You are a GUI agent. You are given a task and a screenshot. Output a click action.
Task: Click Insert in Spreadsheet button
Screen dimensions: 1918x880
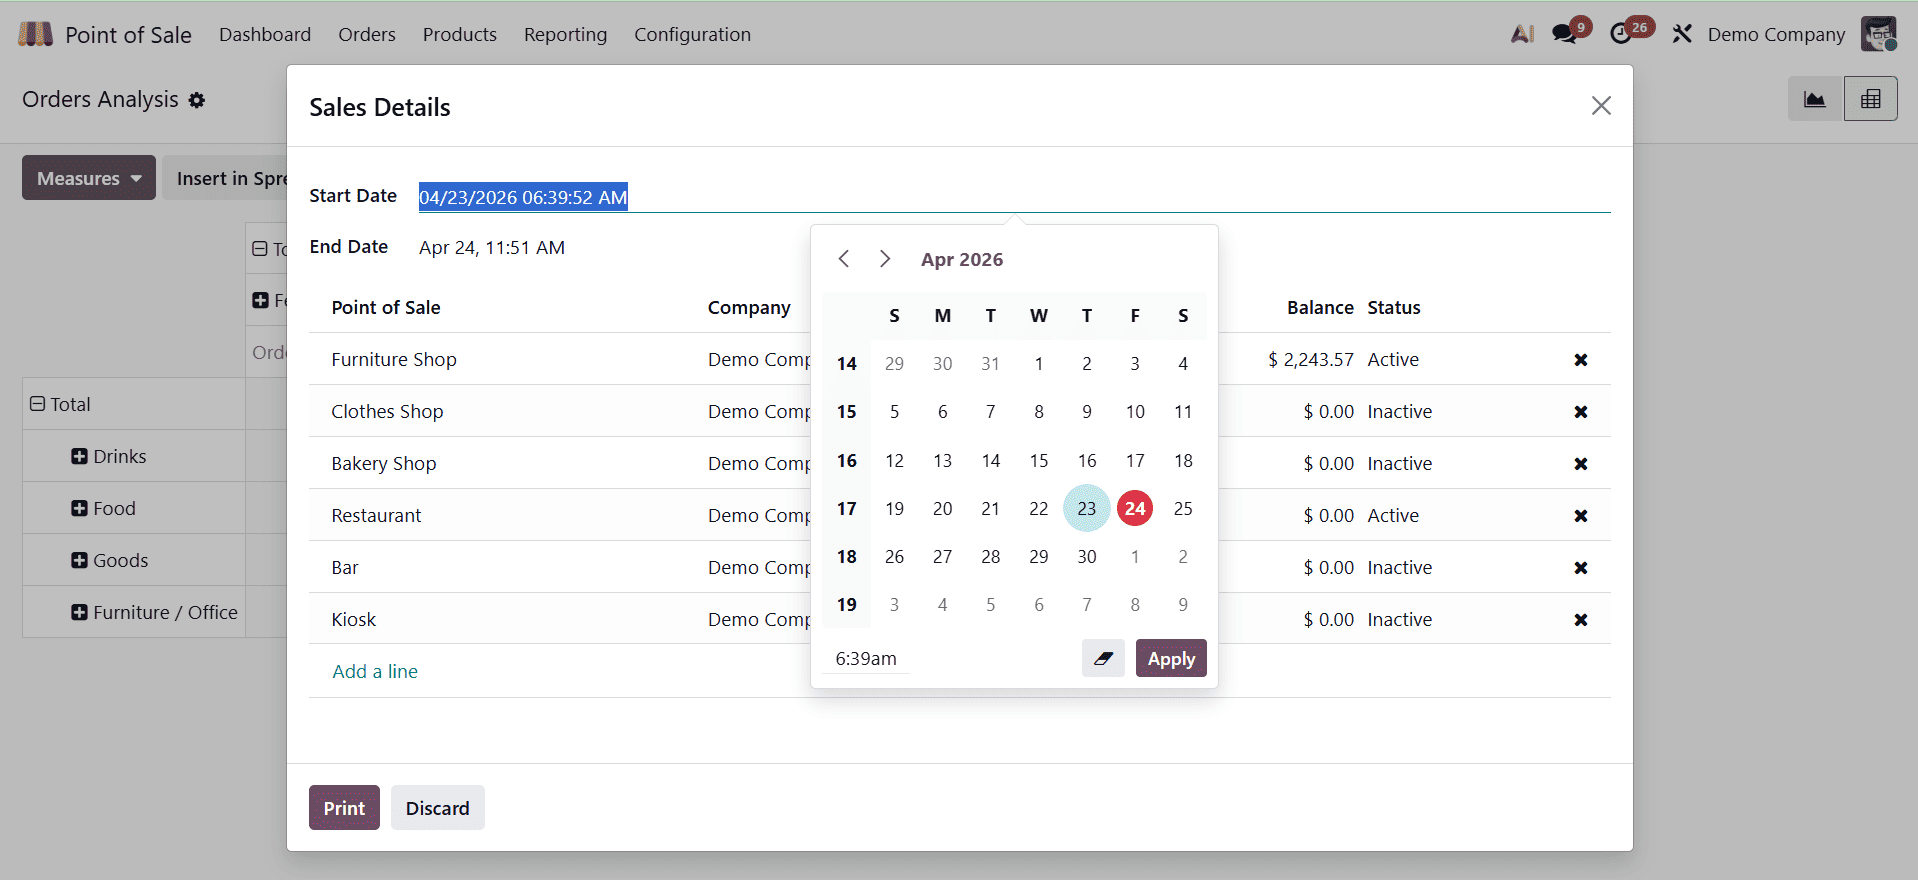point(226,178)
